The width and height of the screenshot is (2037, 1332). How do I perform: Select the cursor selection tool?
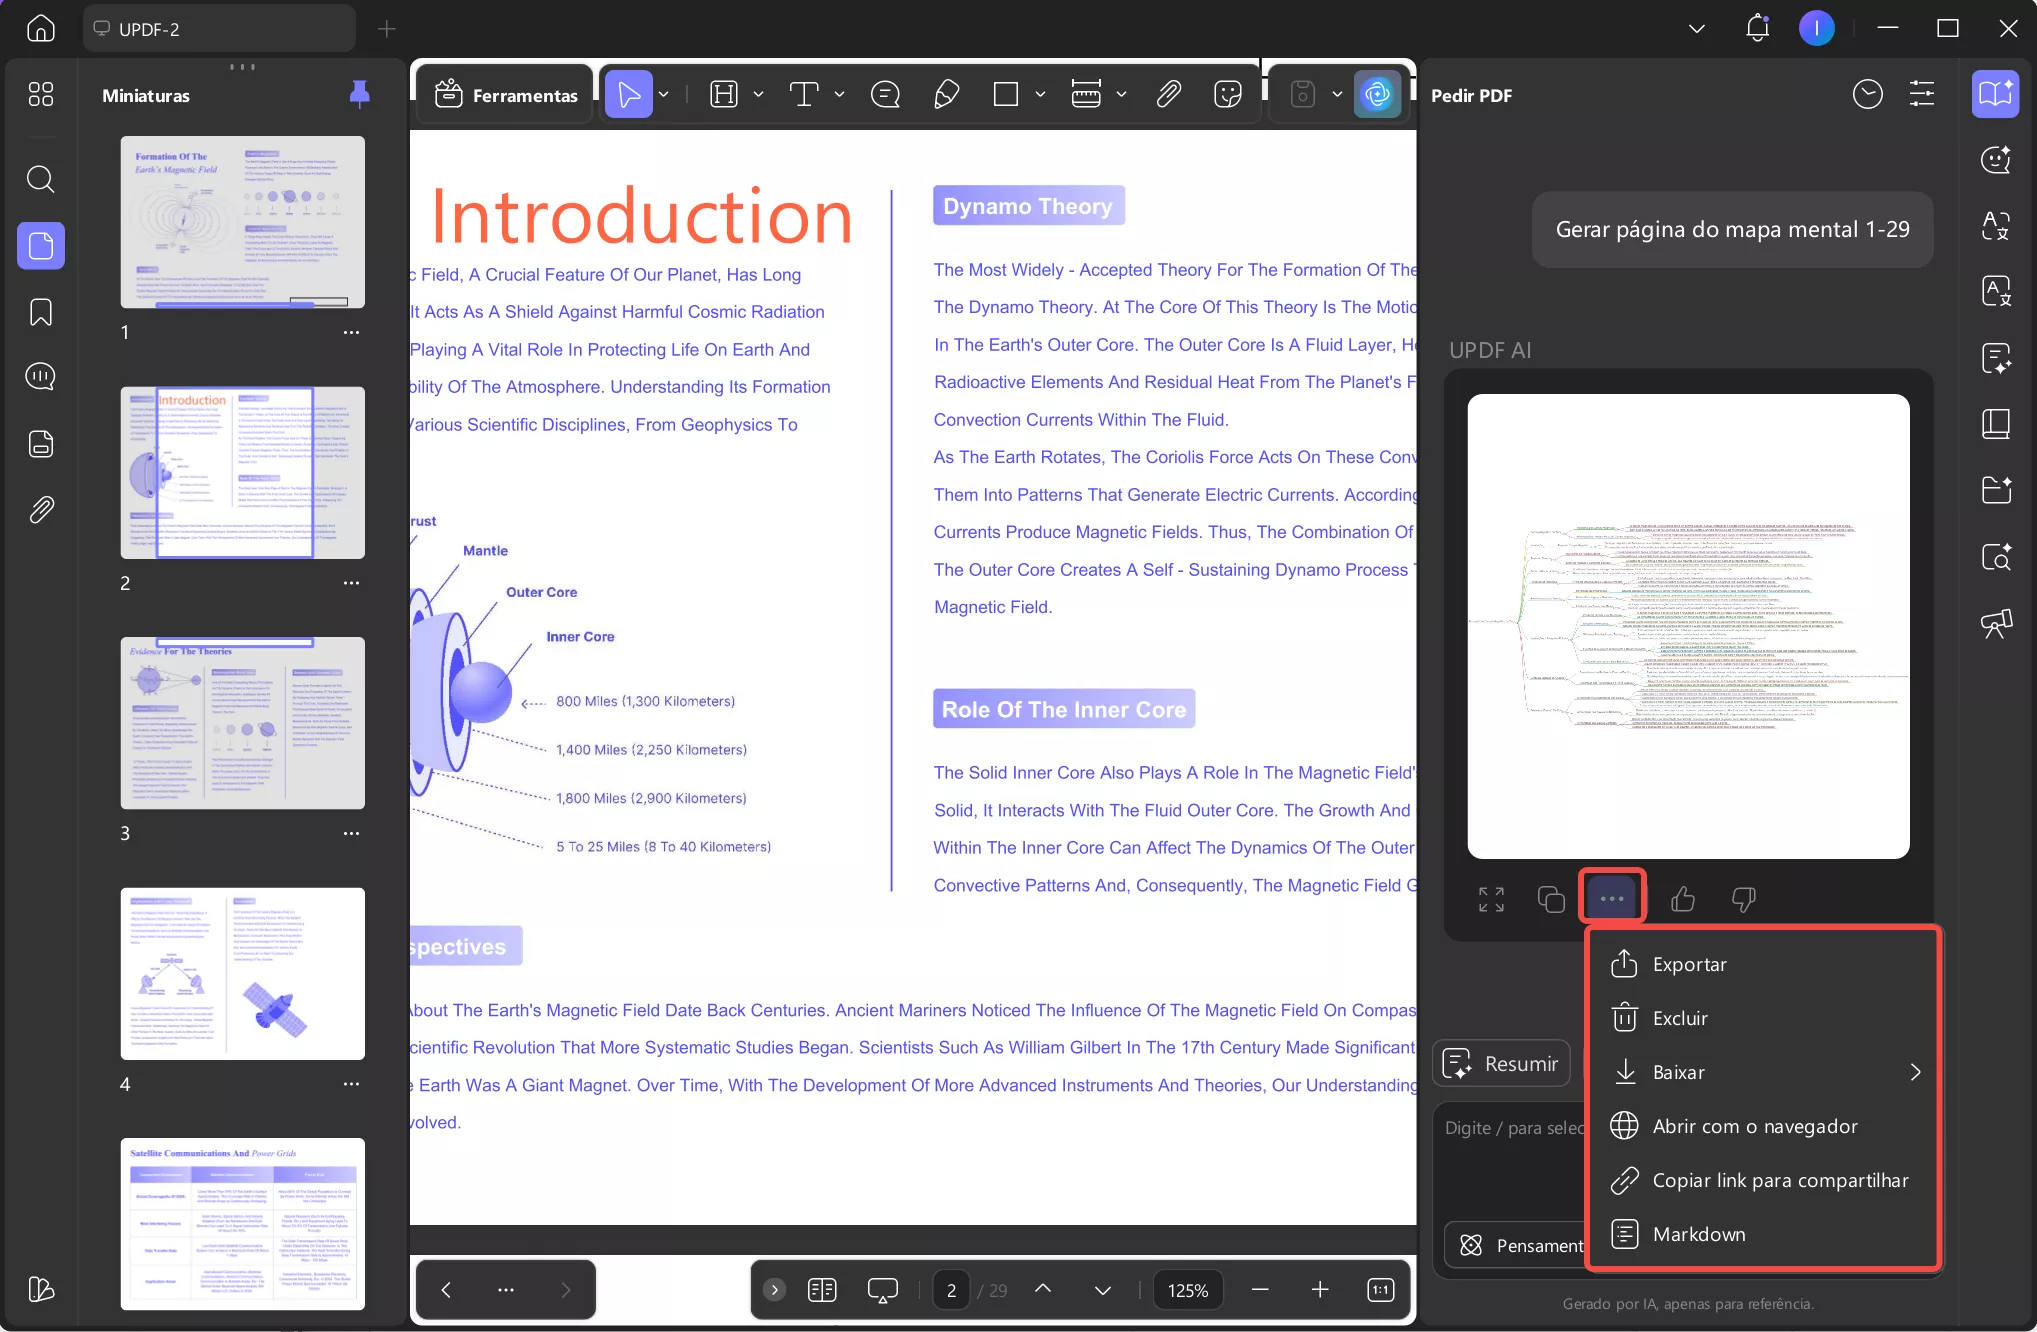coord(629,93)
